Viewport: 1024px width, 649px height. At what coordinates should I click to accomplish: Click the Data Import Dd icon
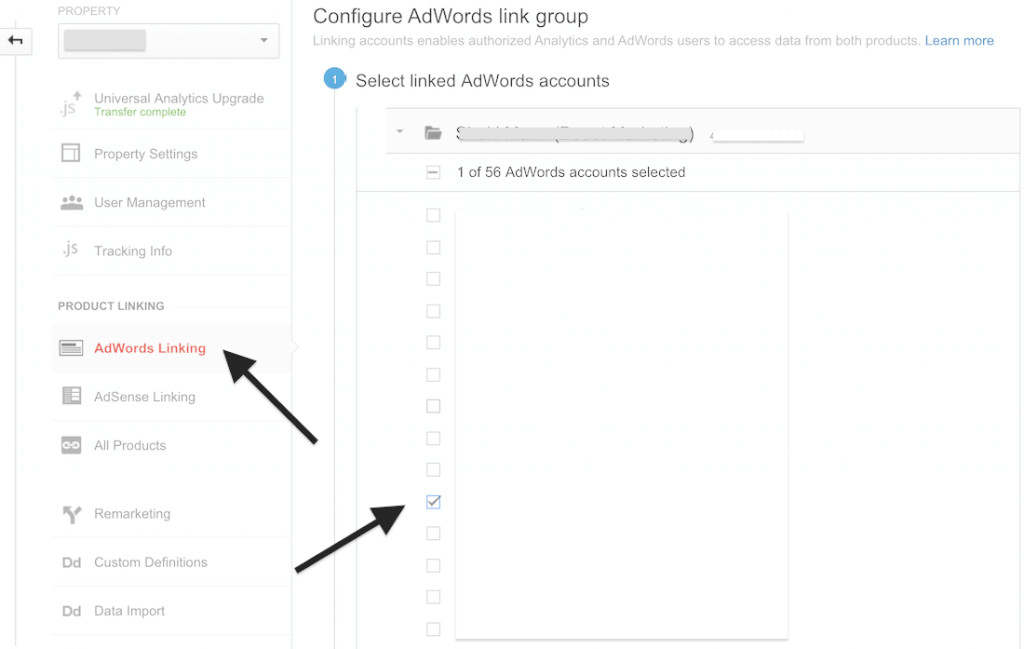tap(71, 611)
